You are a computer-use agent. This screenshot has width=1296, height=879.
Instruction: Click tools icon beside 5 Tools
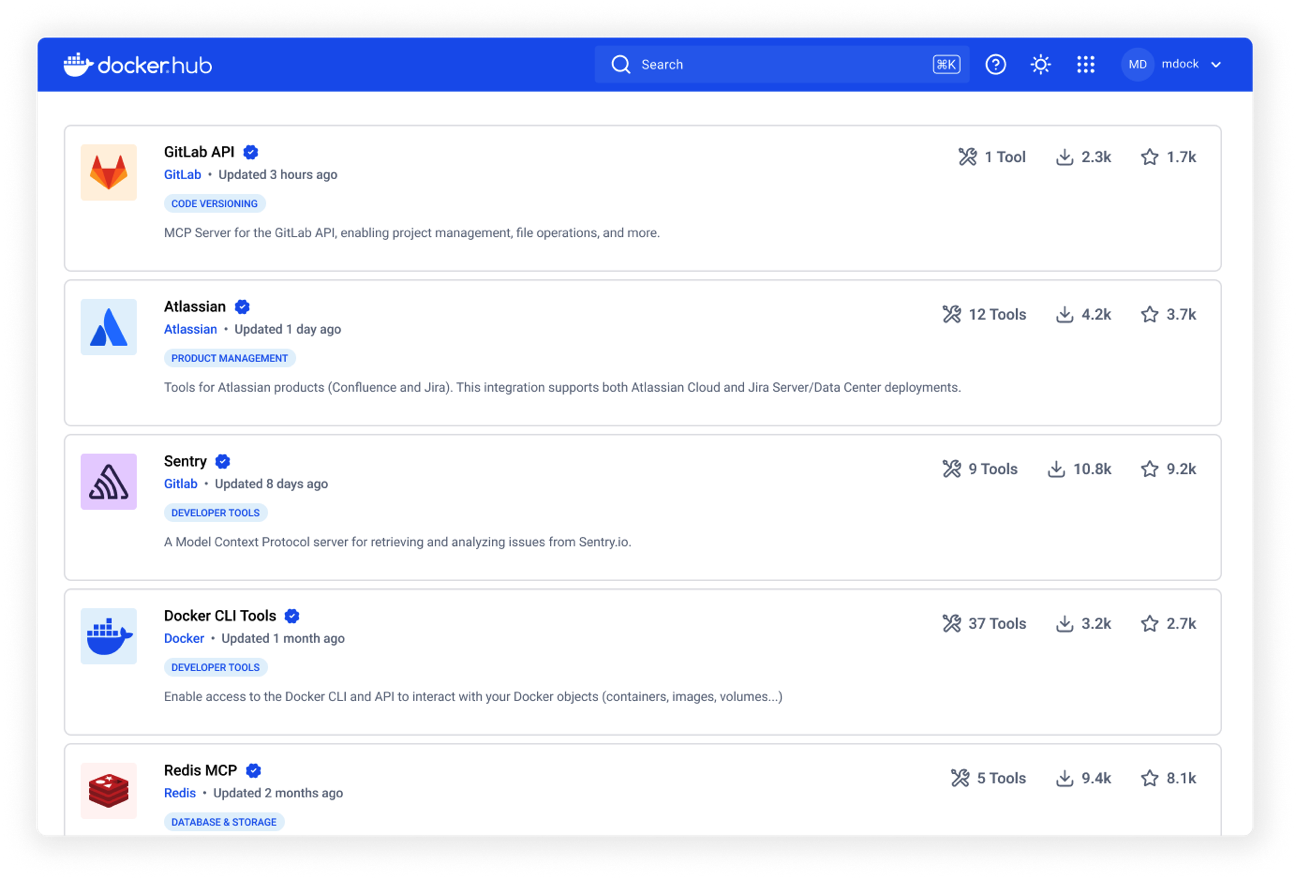click(960, 778)
